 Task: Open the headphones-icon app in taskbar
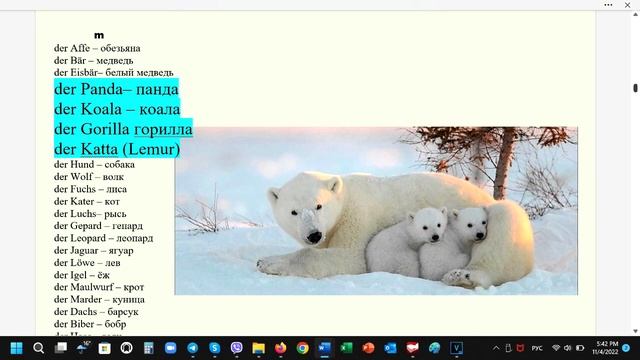point(127,348)
